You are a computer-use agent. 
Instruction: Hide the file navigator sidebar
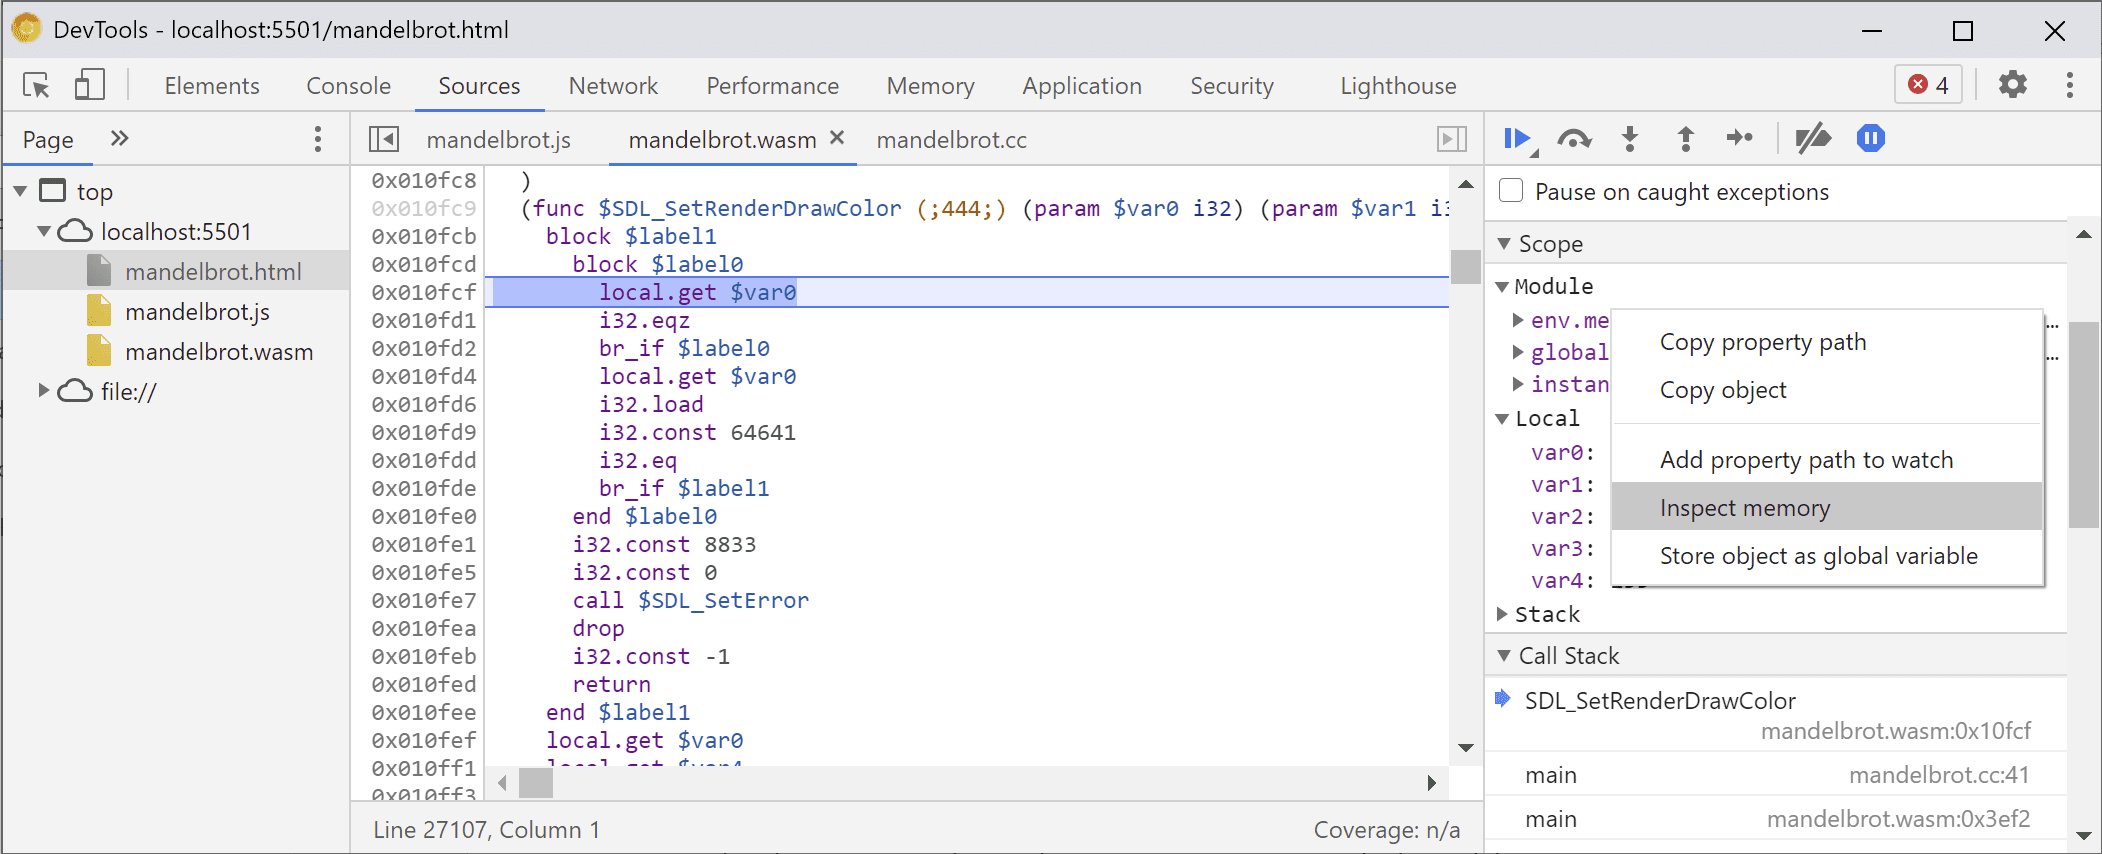[x=384, y=140]
